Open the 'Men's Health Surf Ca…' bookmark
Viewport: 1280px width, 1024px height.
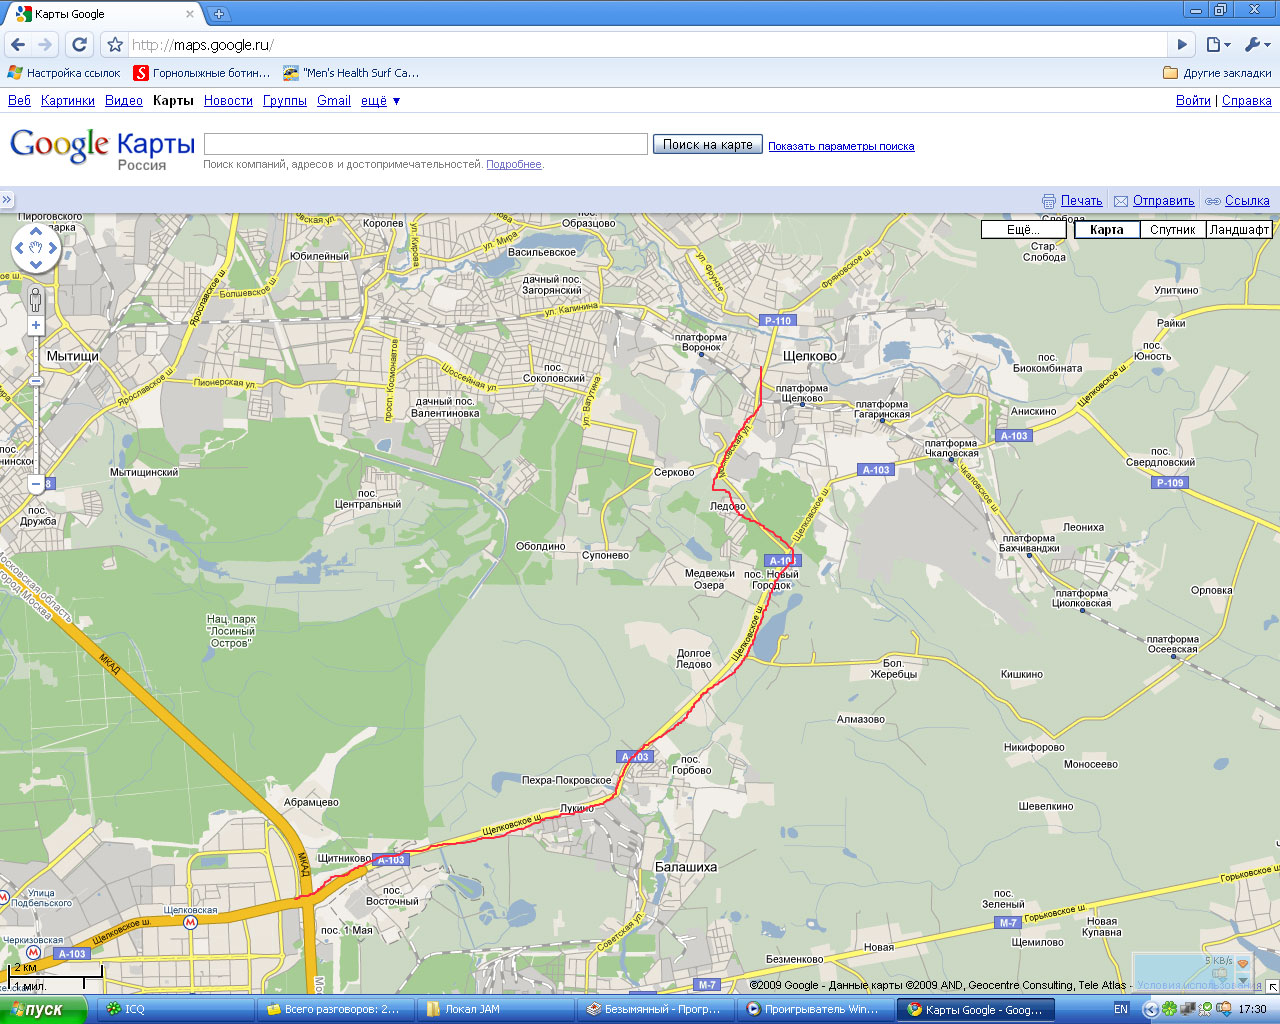[351, 73]
